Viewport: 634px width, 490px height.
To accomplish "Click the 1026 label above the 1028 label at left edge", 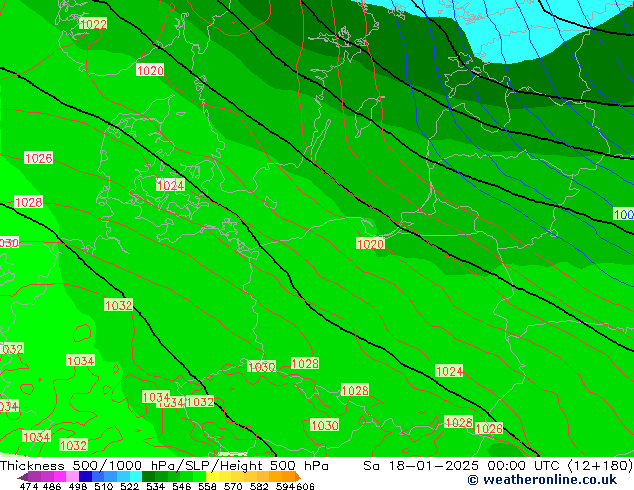I will click(x=38, y=158).
